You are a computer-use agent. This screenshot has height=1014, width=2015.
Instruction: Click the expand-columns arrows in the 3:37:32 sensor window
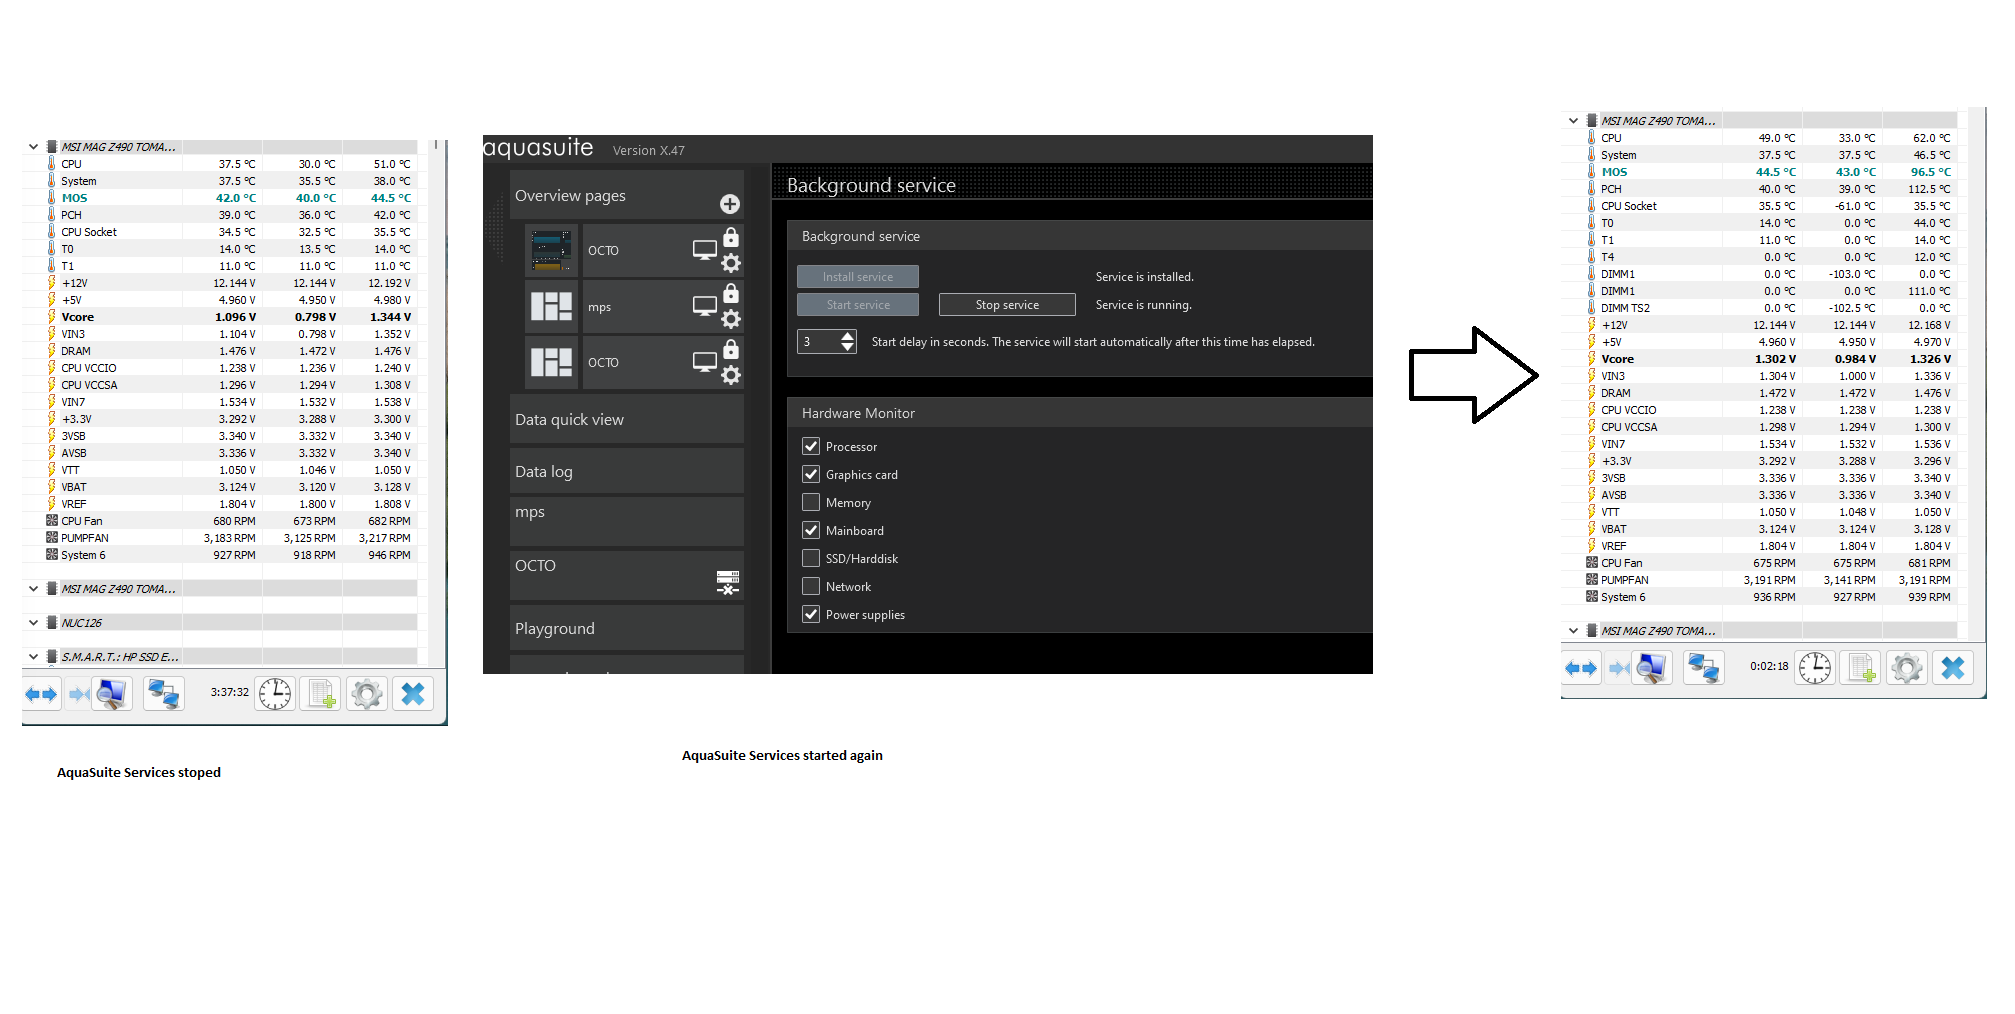pos(41,694)
